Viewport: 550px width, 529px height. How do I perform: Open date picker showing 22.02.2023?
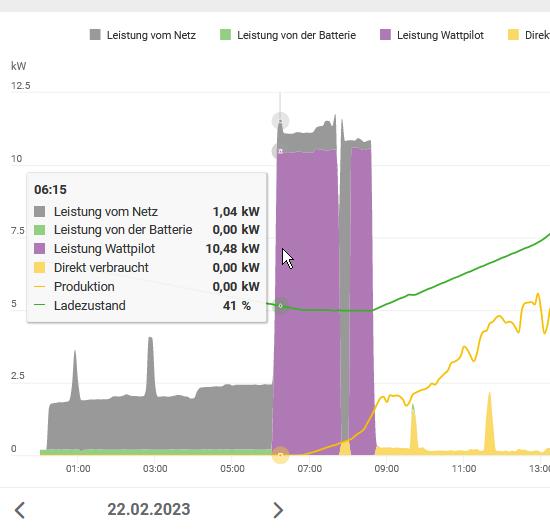coord(149,509)
